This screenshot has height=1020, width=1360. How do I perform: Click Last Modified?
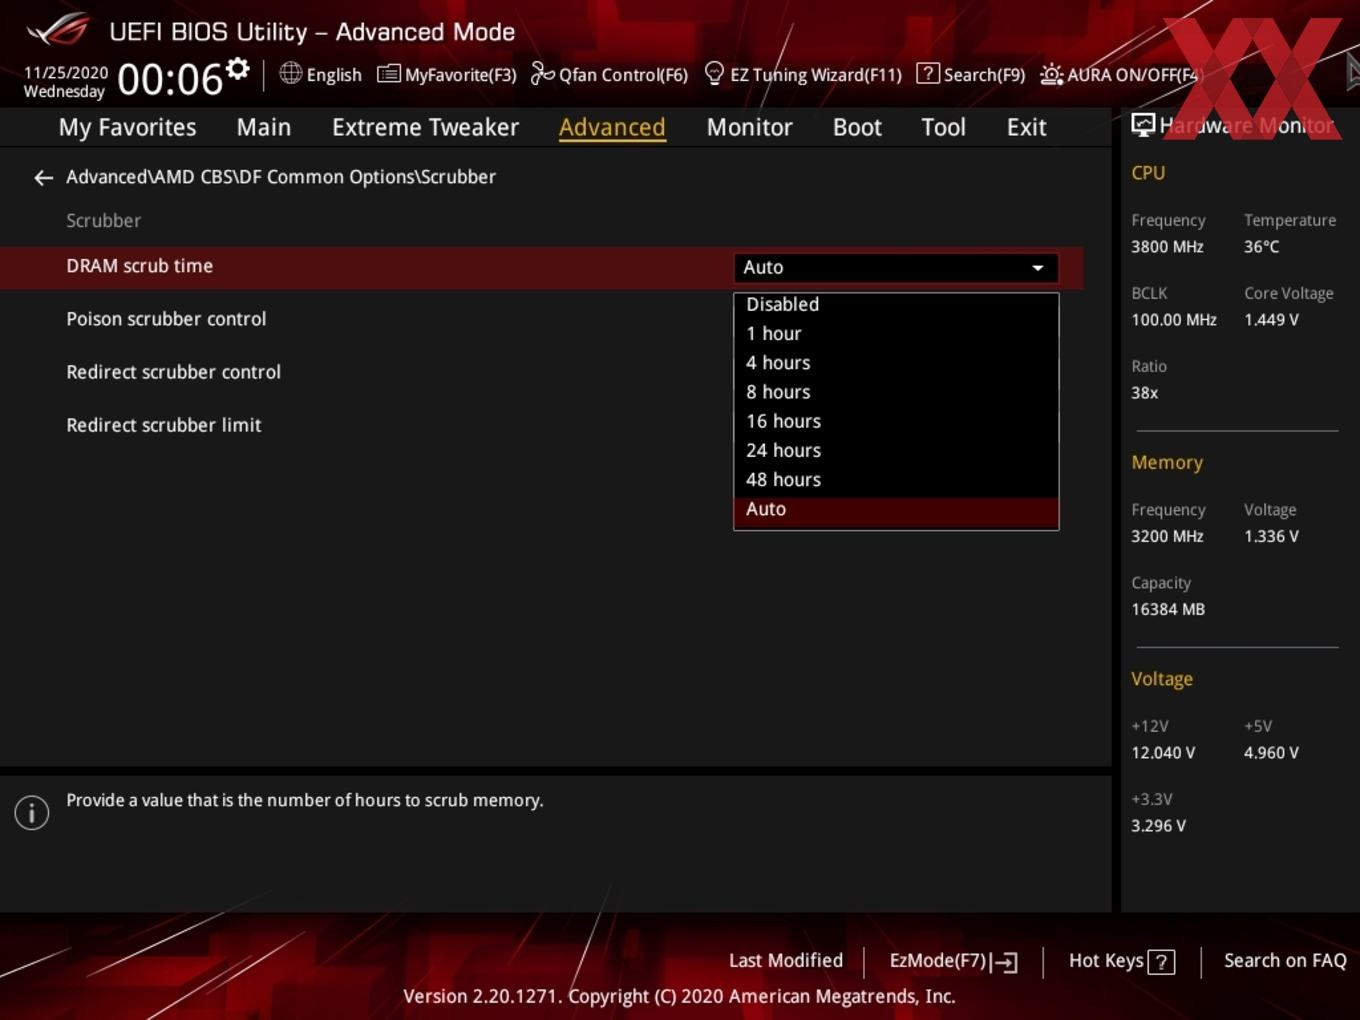tap(785, 961)
